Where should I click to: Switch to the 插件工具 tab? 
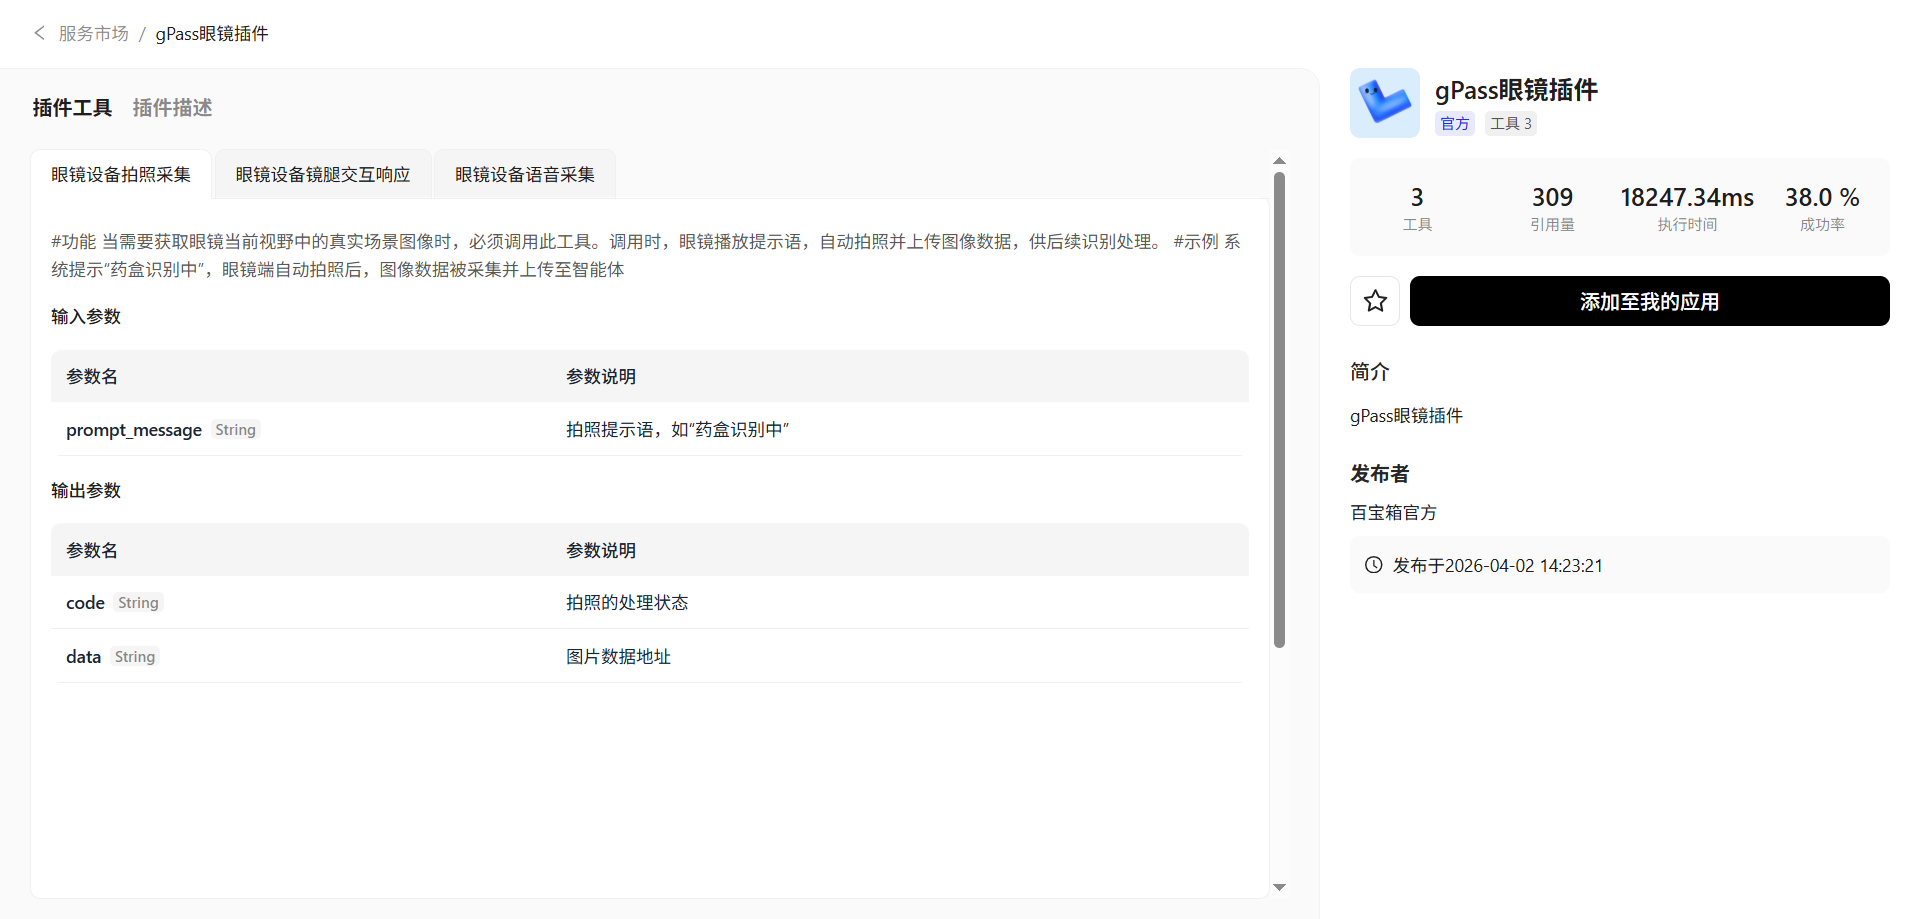coord(72,107)
